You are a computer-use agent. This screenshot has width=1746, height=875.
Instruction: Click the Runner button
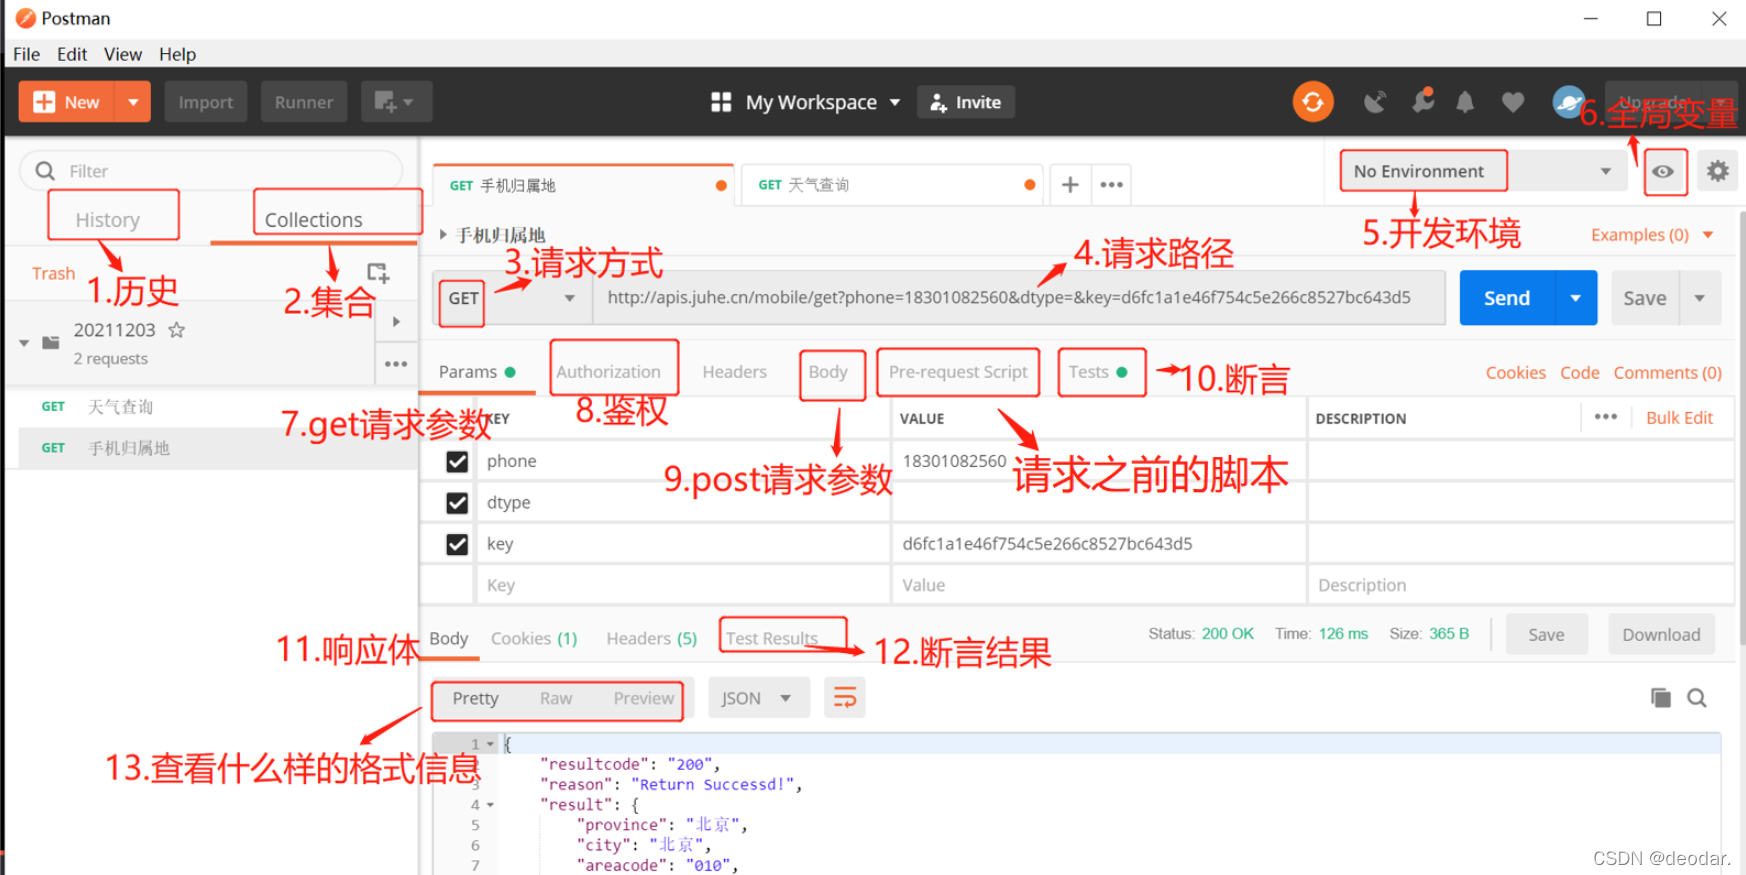304,102
